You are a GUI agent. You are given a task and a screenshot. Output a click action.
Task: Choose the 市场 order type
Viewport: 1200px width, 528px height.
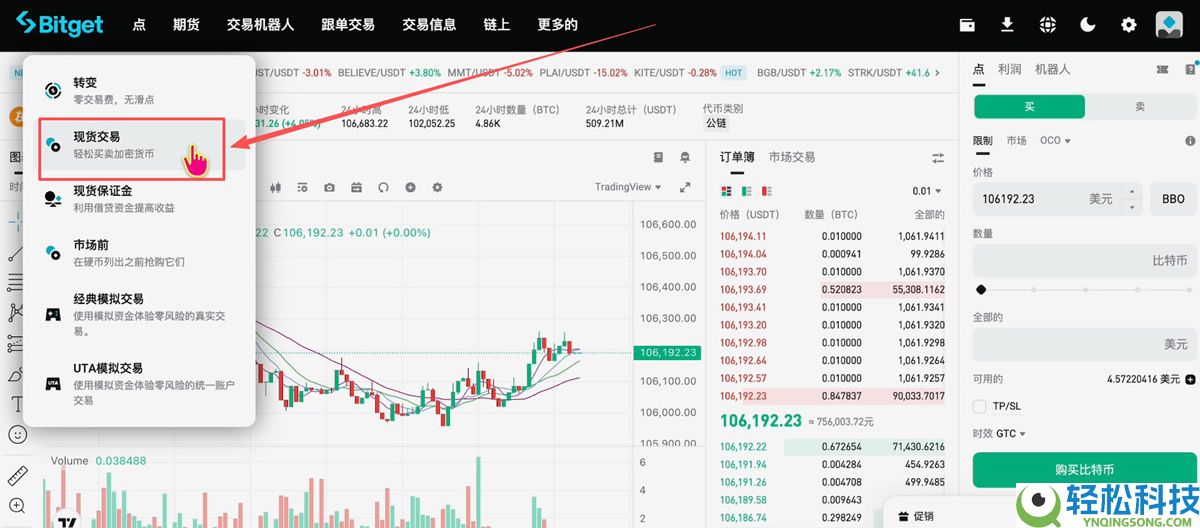tap(1016, 141)
